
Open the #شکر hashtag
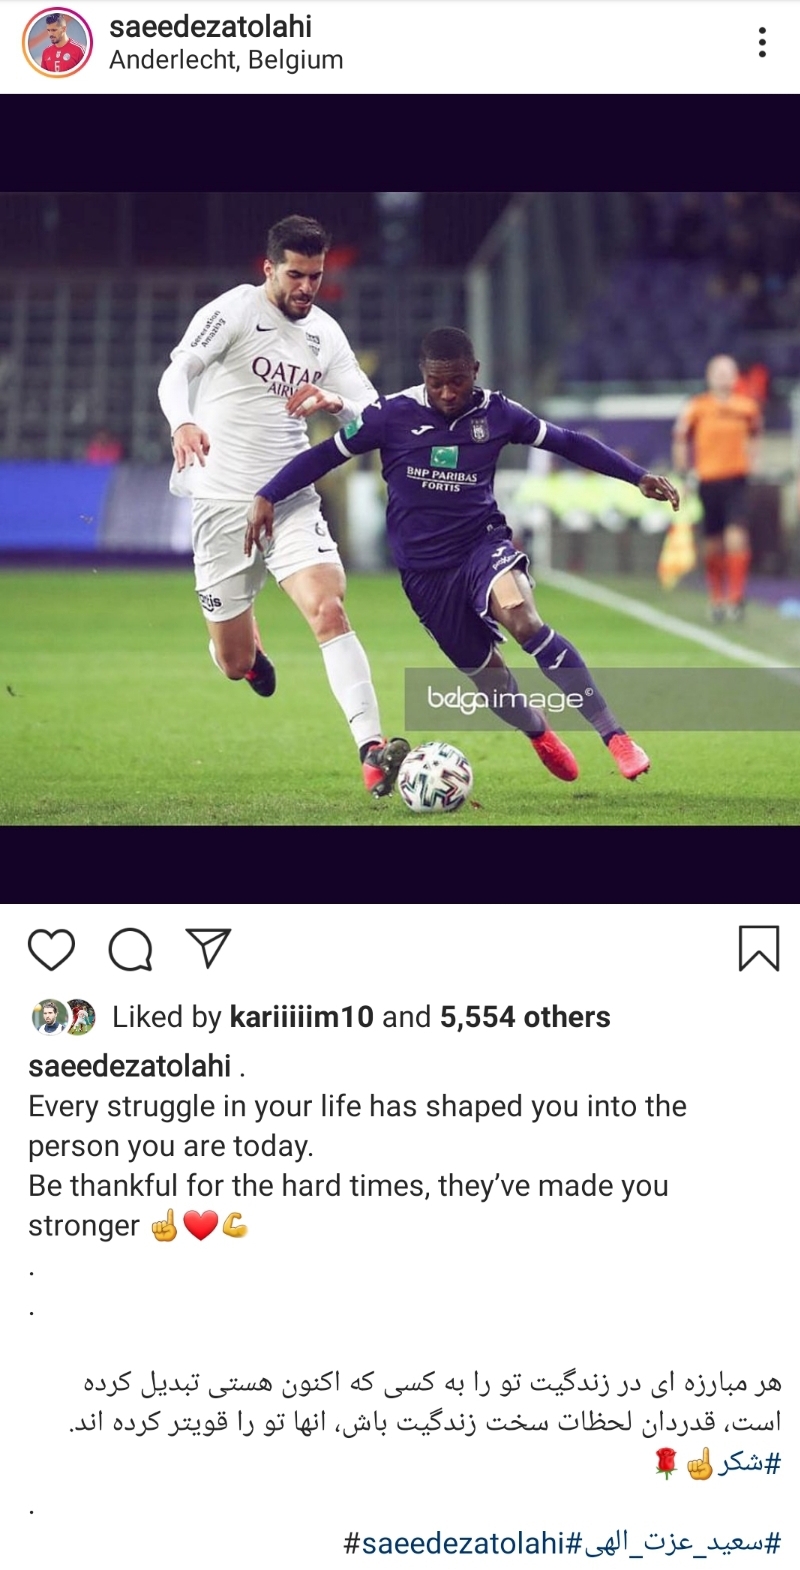point(749,1464)
